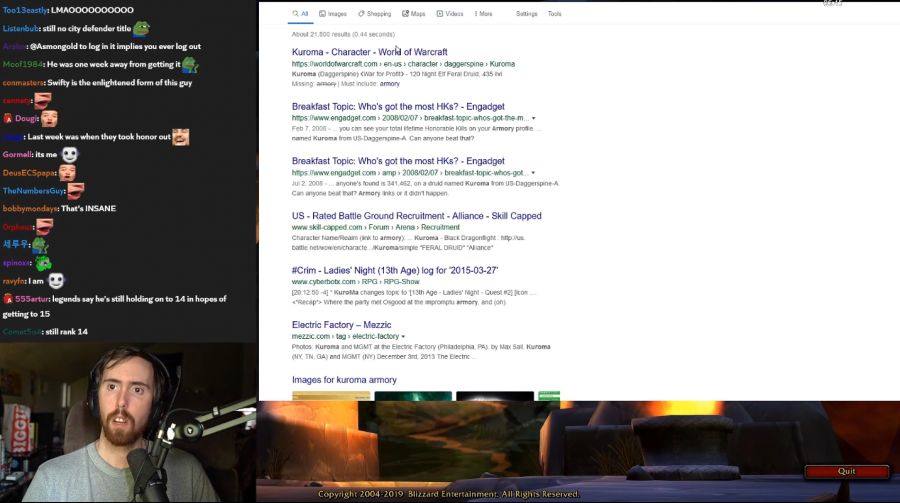
Task: Click the bobbymondays chat username
Action: pyautogui.click(x=29, y=208)
